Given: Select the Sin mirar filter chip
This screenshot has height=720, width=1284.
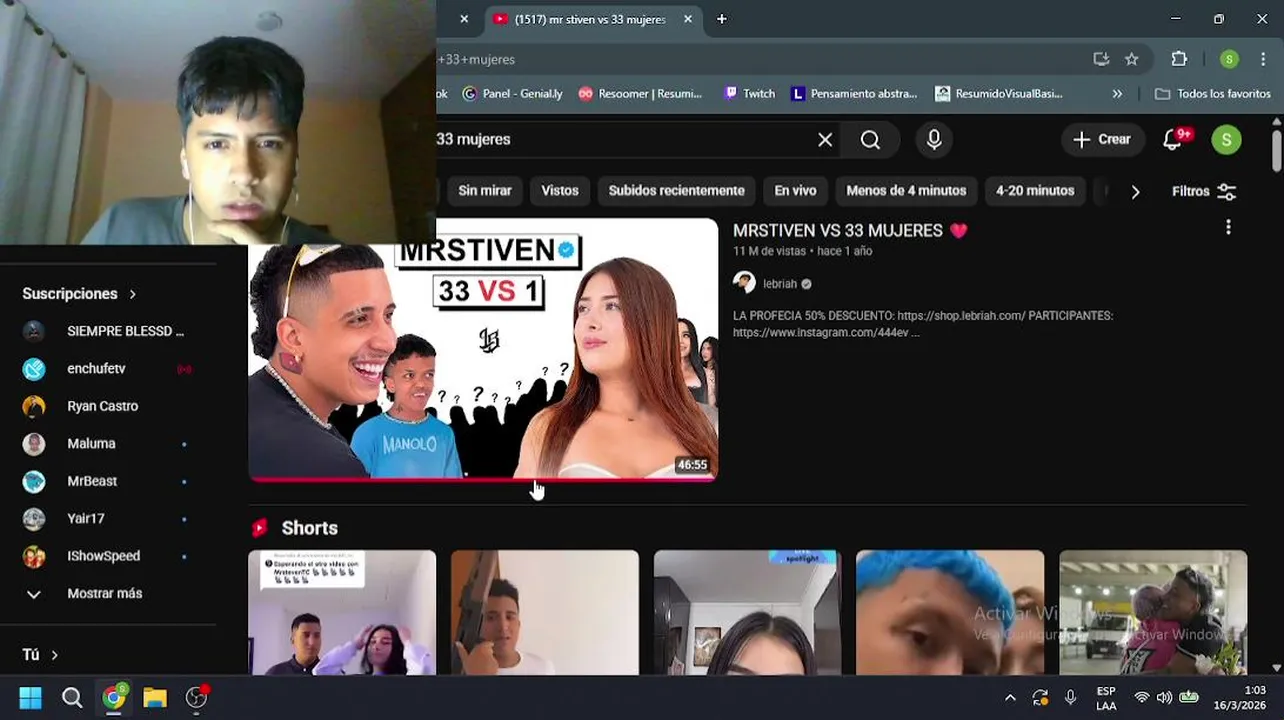Looking at the screenshot, I should [485, 191].
